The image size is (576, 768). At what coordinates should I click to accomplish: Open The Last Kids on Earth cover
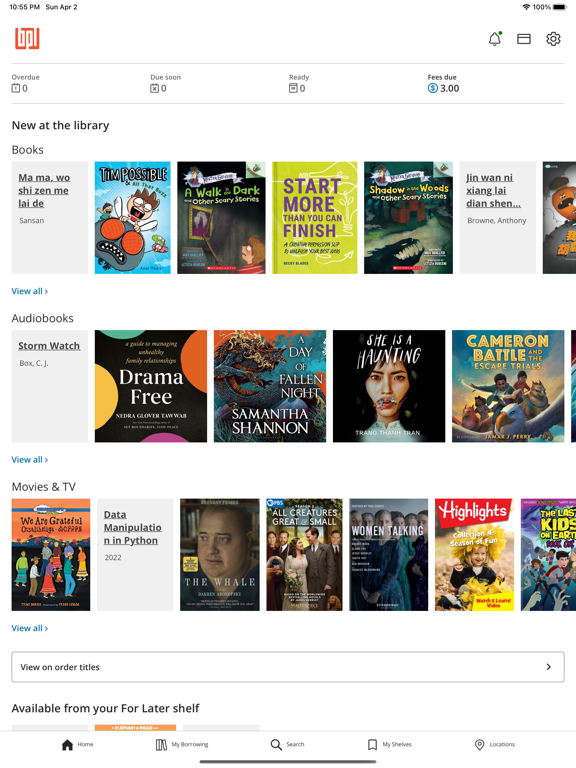coord(549,554)
